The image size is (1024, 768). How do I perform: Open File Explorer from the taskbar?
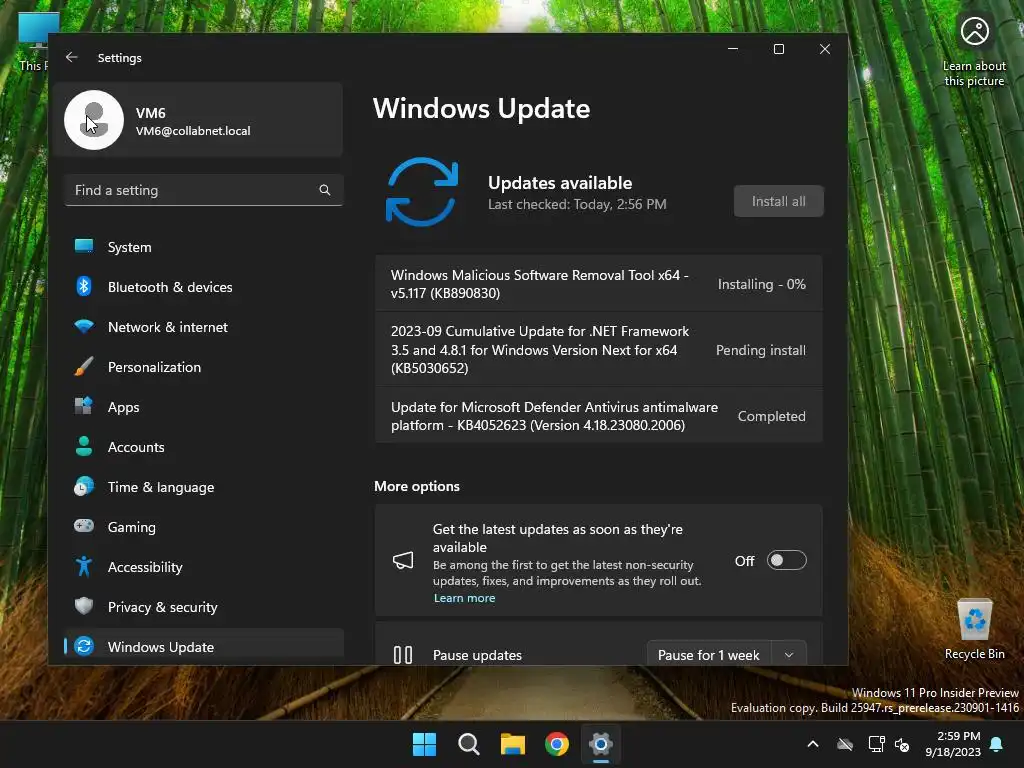tap(513, 744)
